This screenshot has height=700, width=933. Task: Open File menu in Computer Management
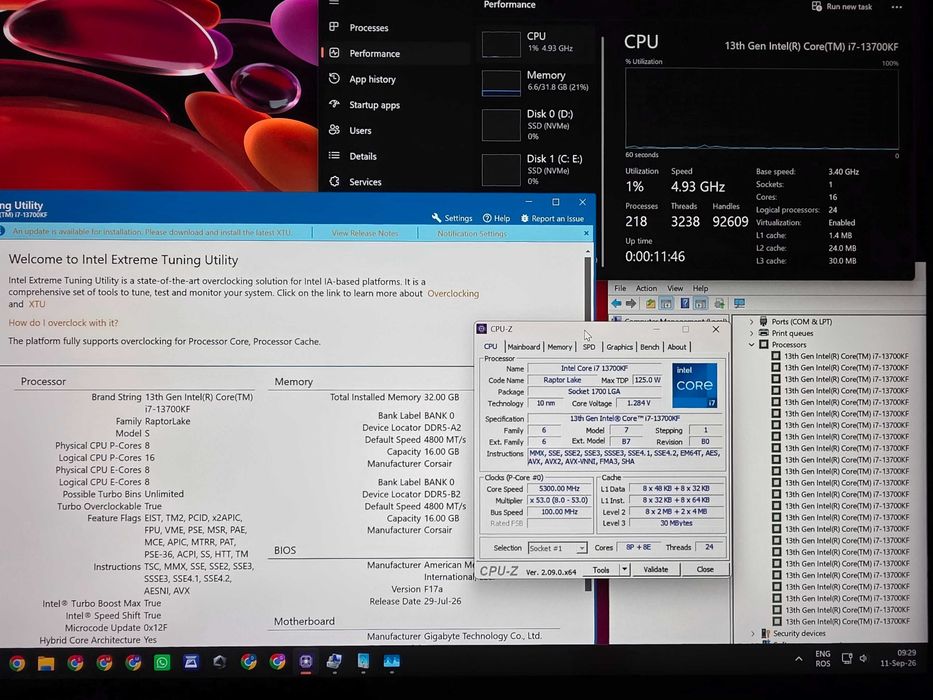point(620,288)
